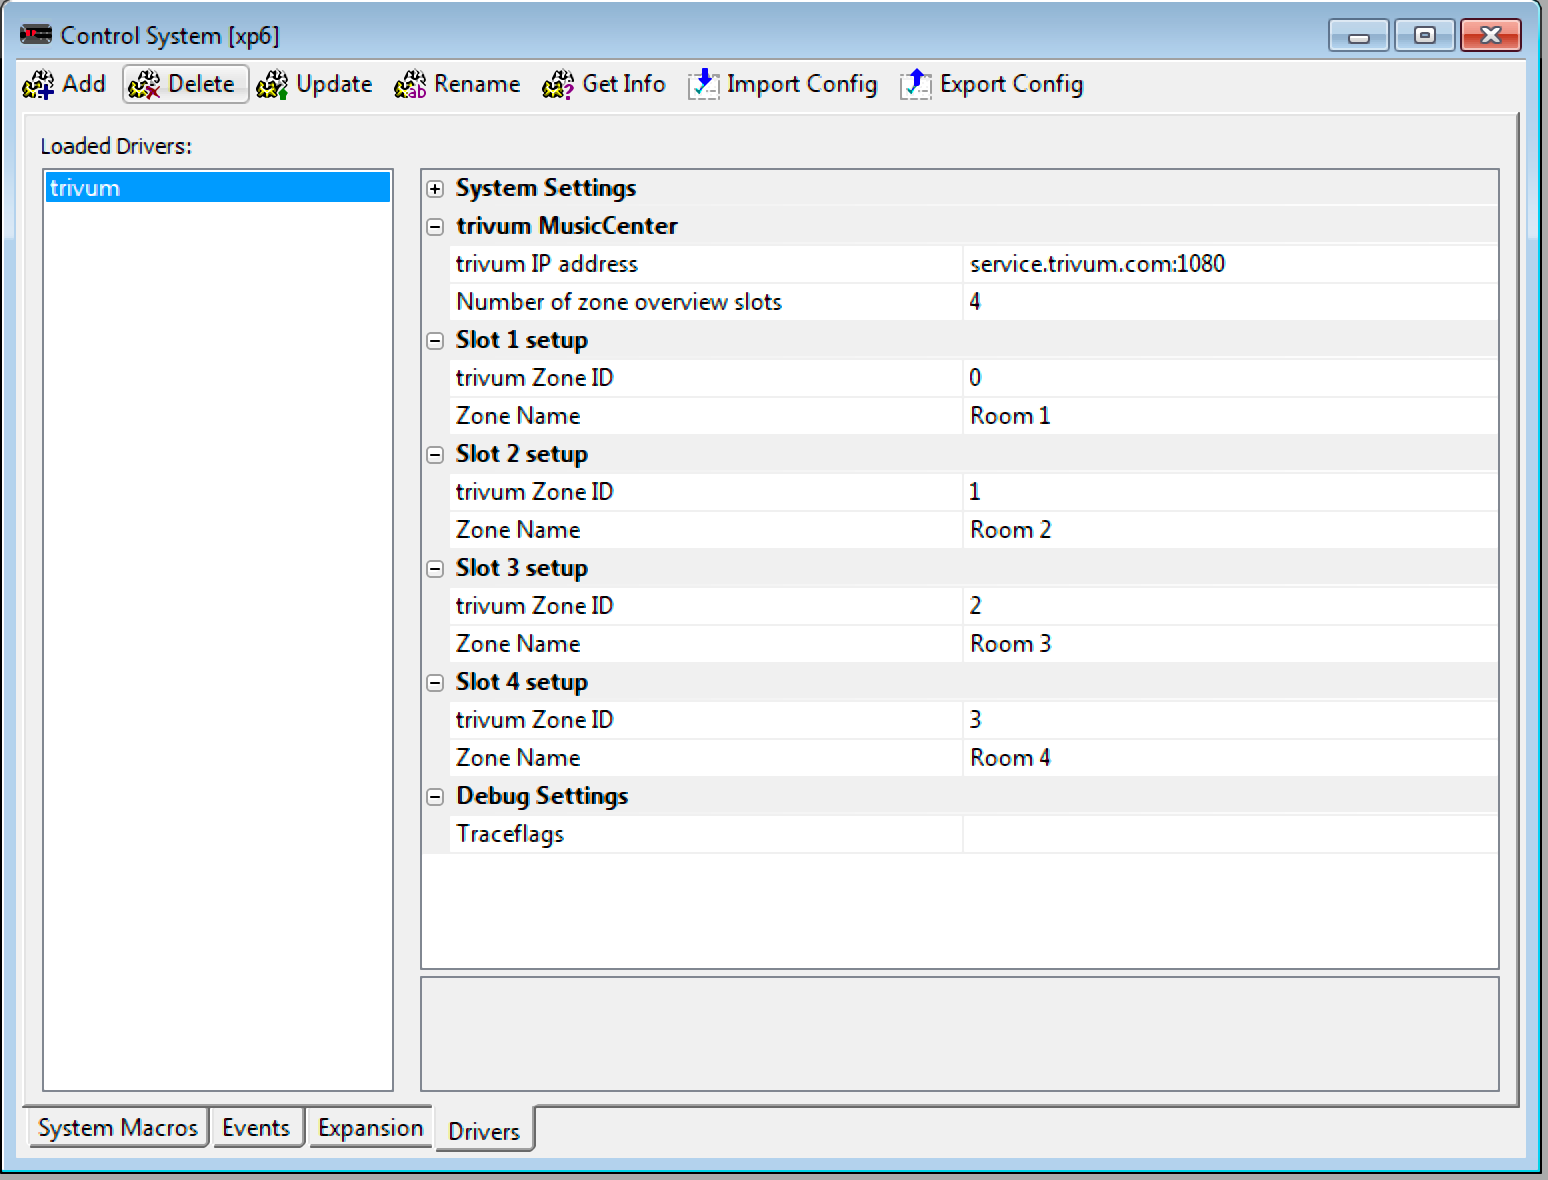Edit Slot 2 trivum Zone ID value 1

point(1230,492)
